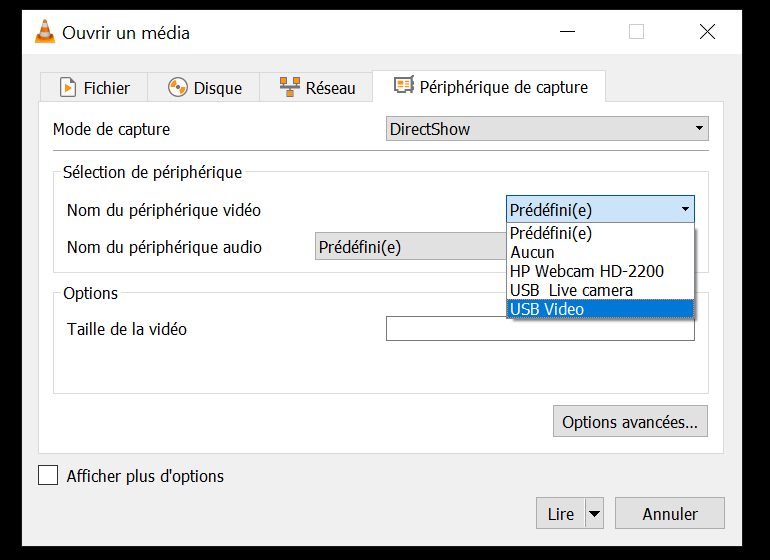
Task: Switch to the Disque tab
Action: pos(204,88)
